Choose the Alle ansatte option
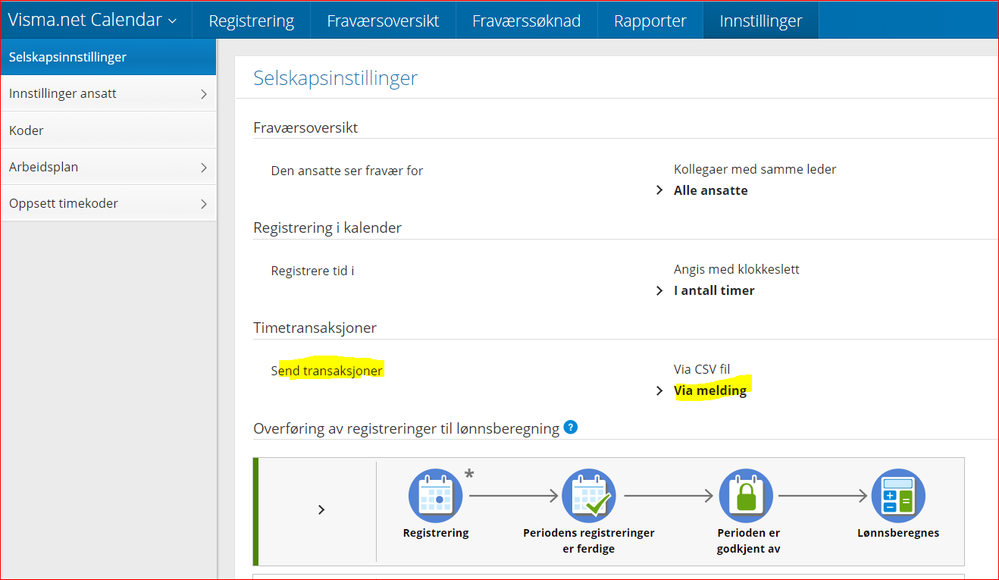Image resolution: width=999 pixels, height=580 pixels. (x=710, y=190)
